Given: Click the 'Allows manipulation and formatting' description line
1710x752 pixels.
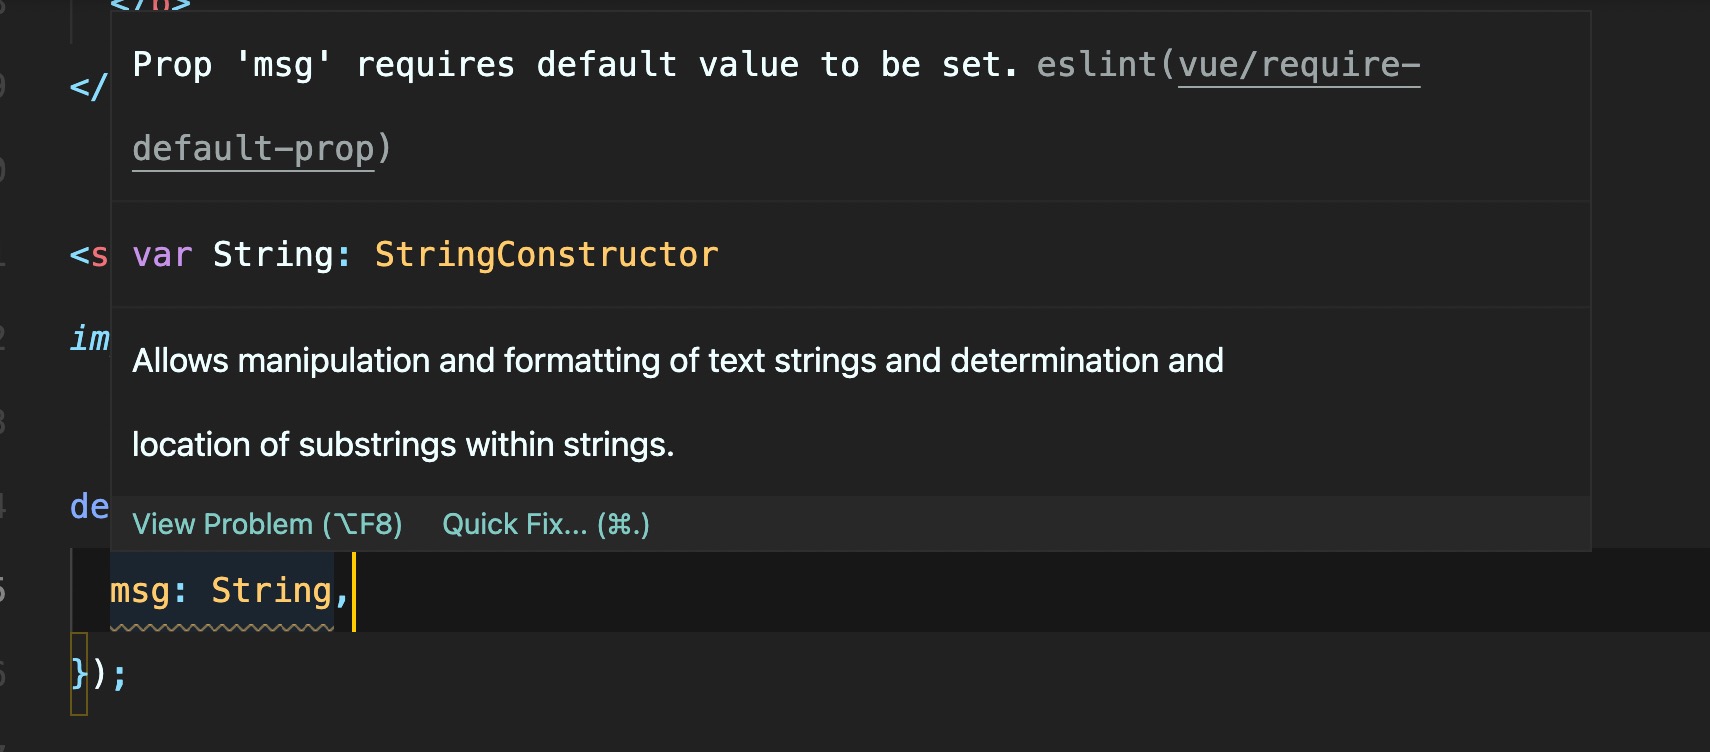Looking at the screenshot, I should click(677, 360).
